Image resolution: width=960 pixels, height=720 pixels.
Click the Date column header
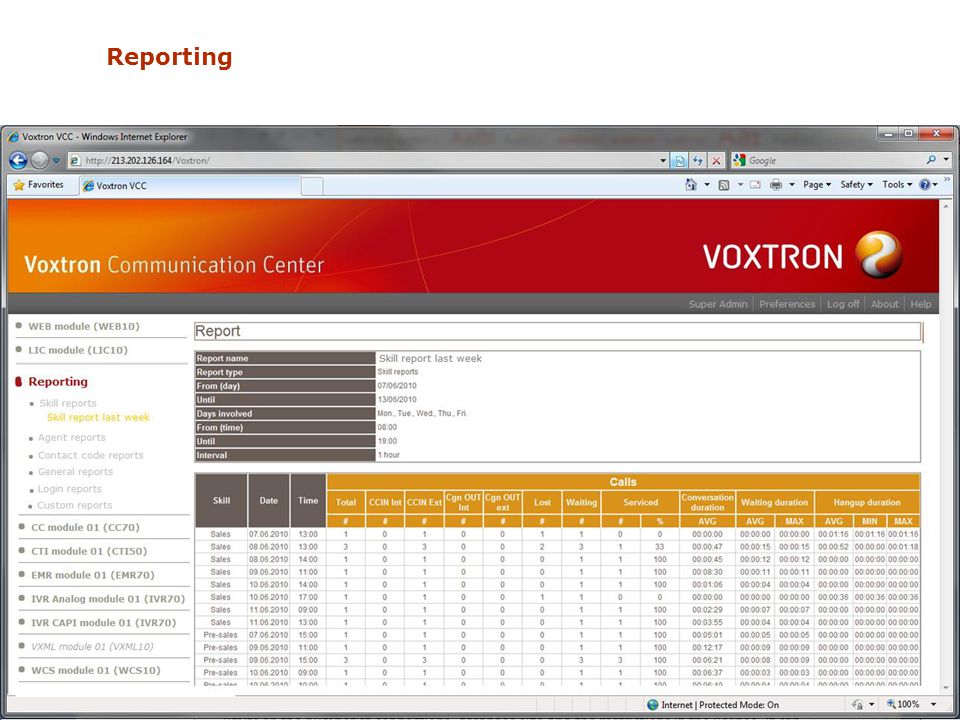click(268, 500)
